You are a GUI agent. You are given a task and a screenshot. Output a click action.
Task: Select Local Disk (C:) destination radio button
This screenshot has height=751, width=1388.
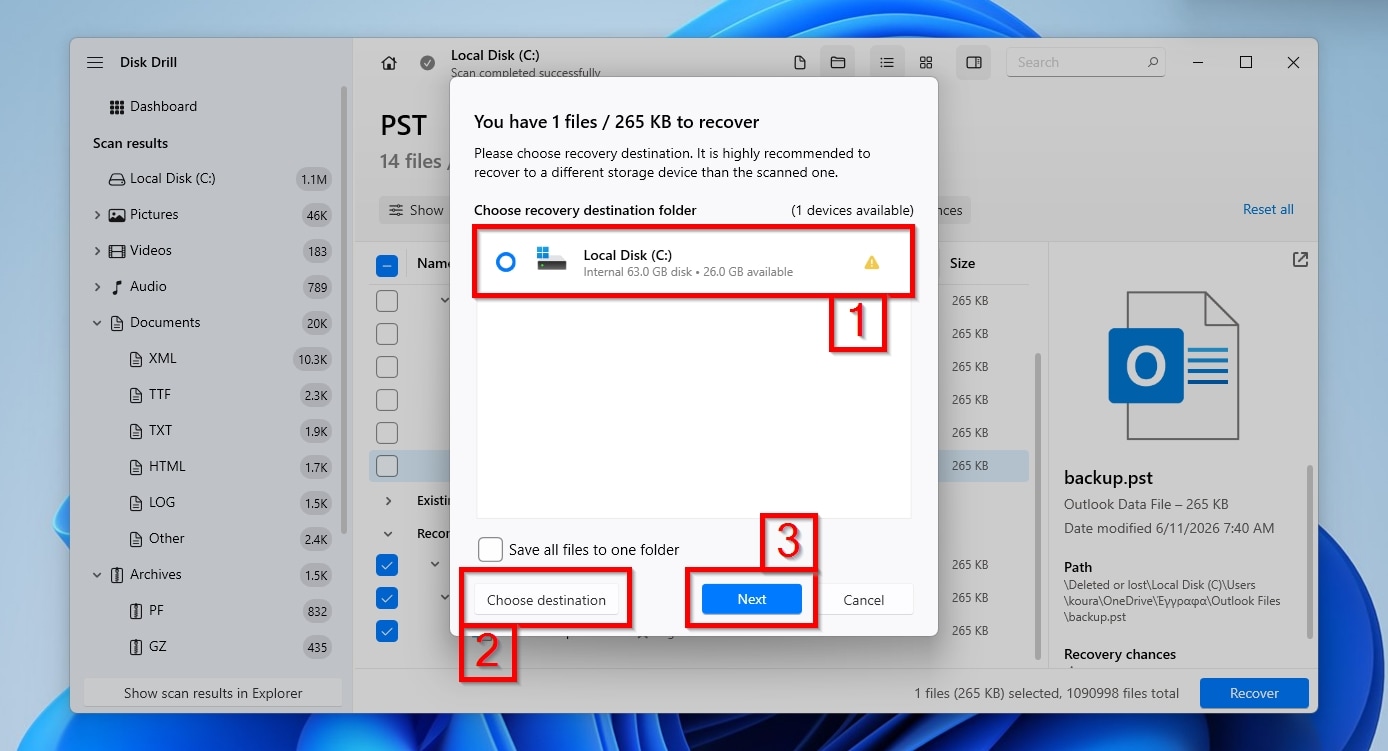pos(506,262)
